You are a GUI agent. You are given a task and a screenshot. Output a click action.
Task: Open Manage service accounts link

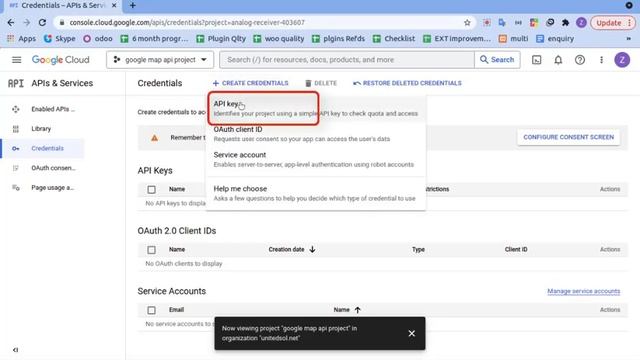pos(584,291)
